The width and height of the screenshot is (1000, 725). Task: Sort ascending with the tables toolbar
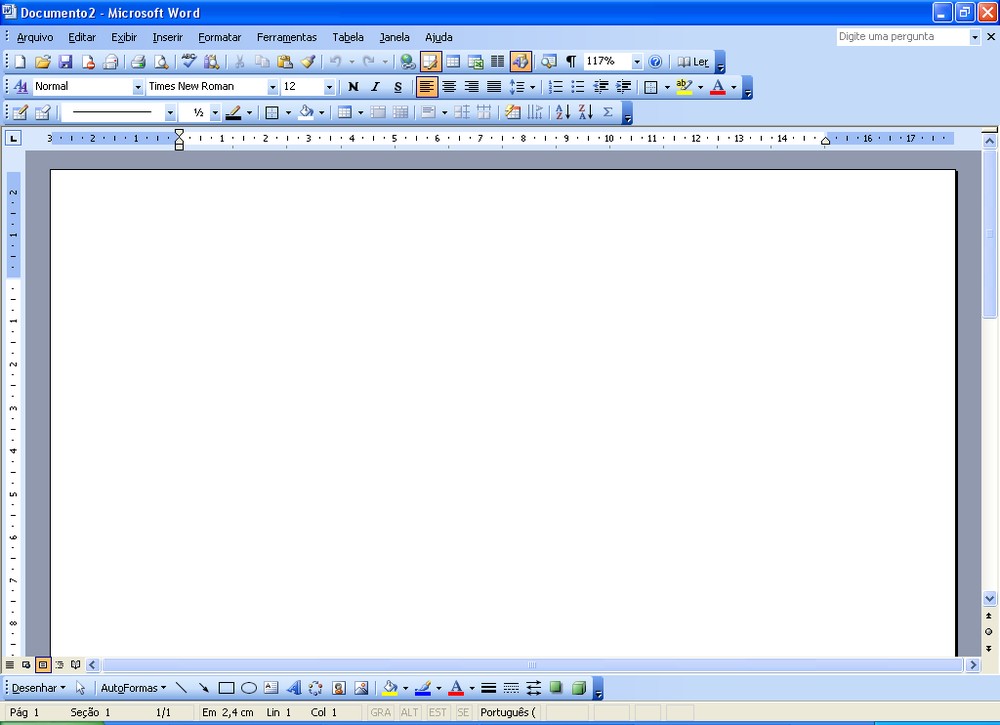pyautogui.click(x=562, y=111)
